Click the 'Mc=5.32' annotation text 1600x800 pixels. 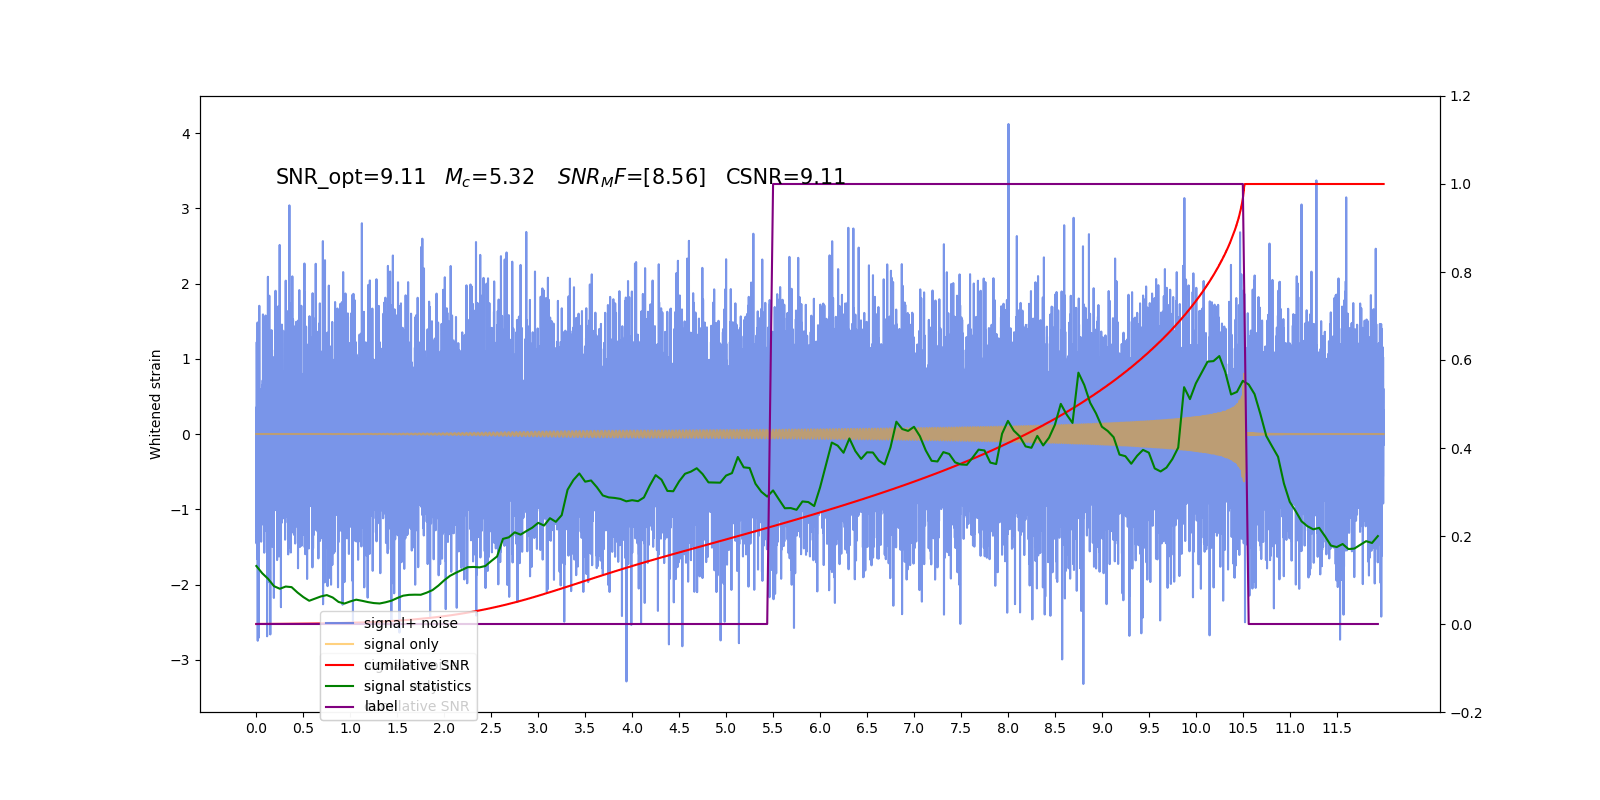[490, 177]
